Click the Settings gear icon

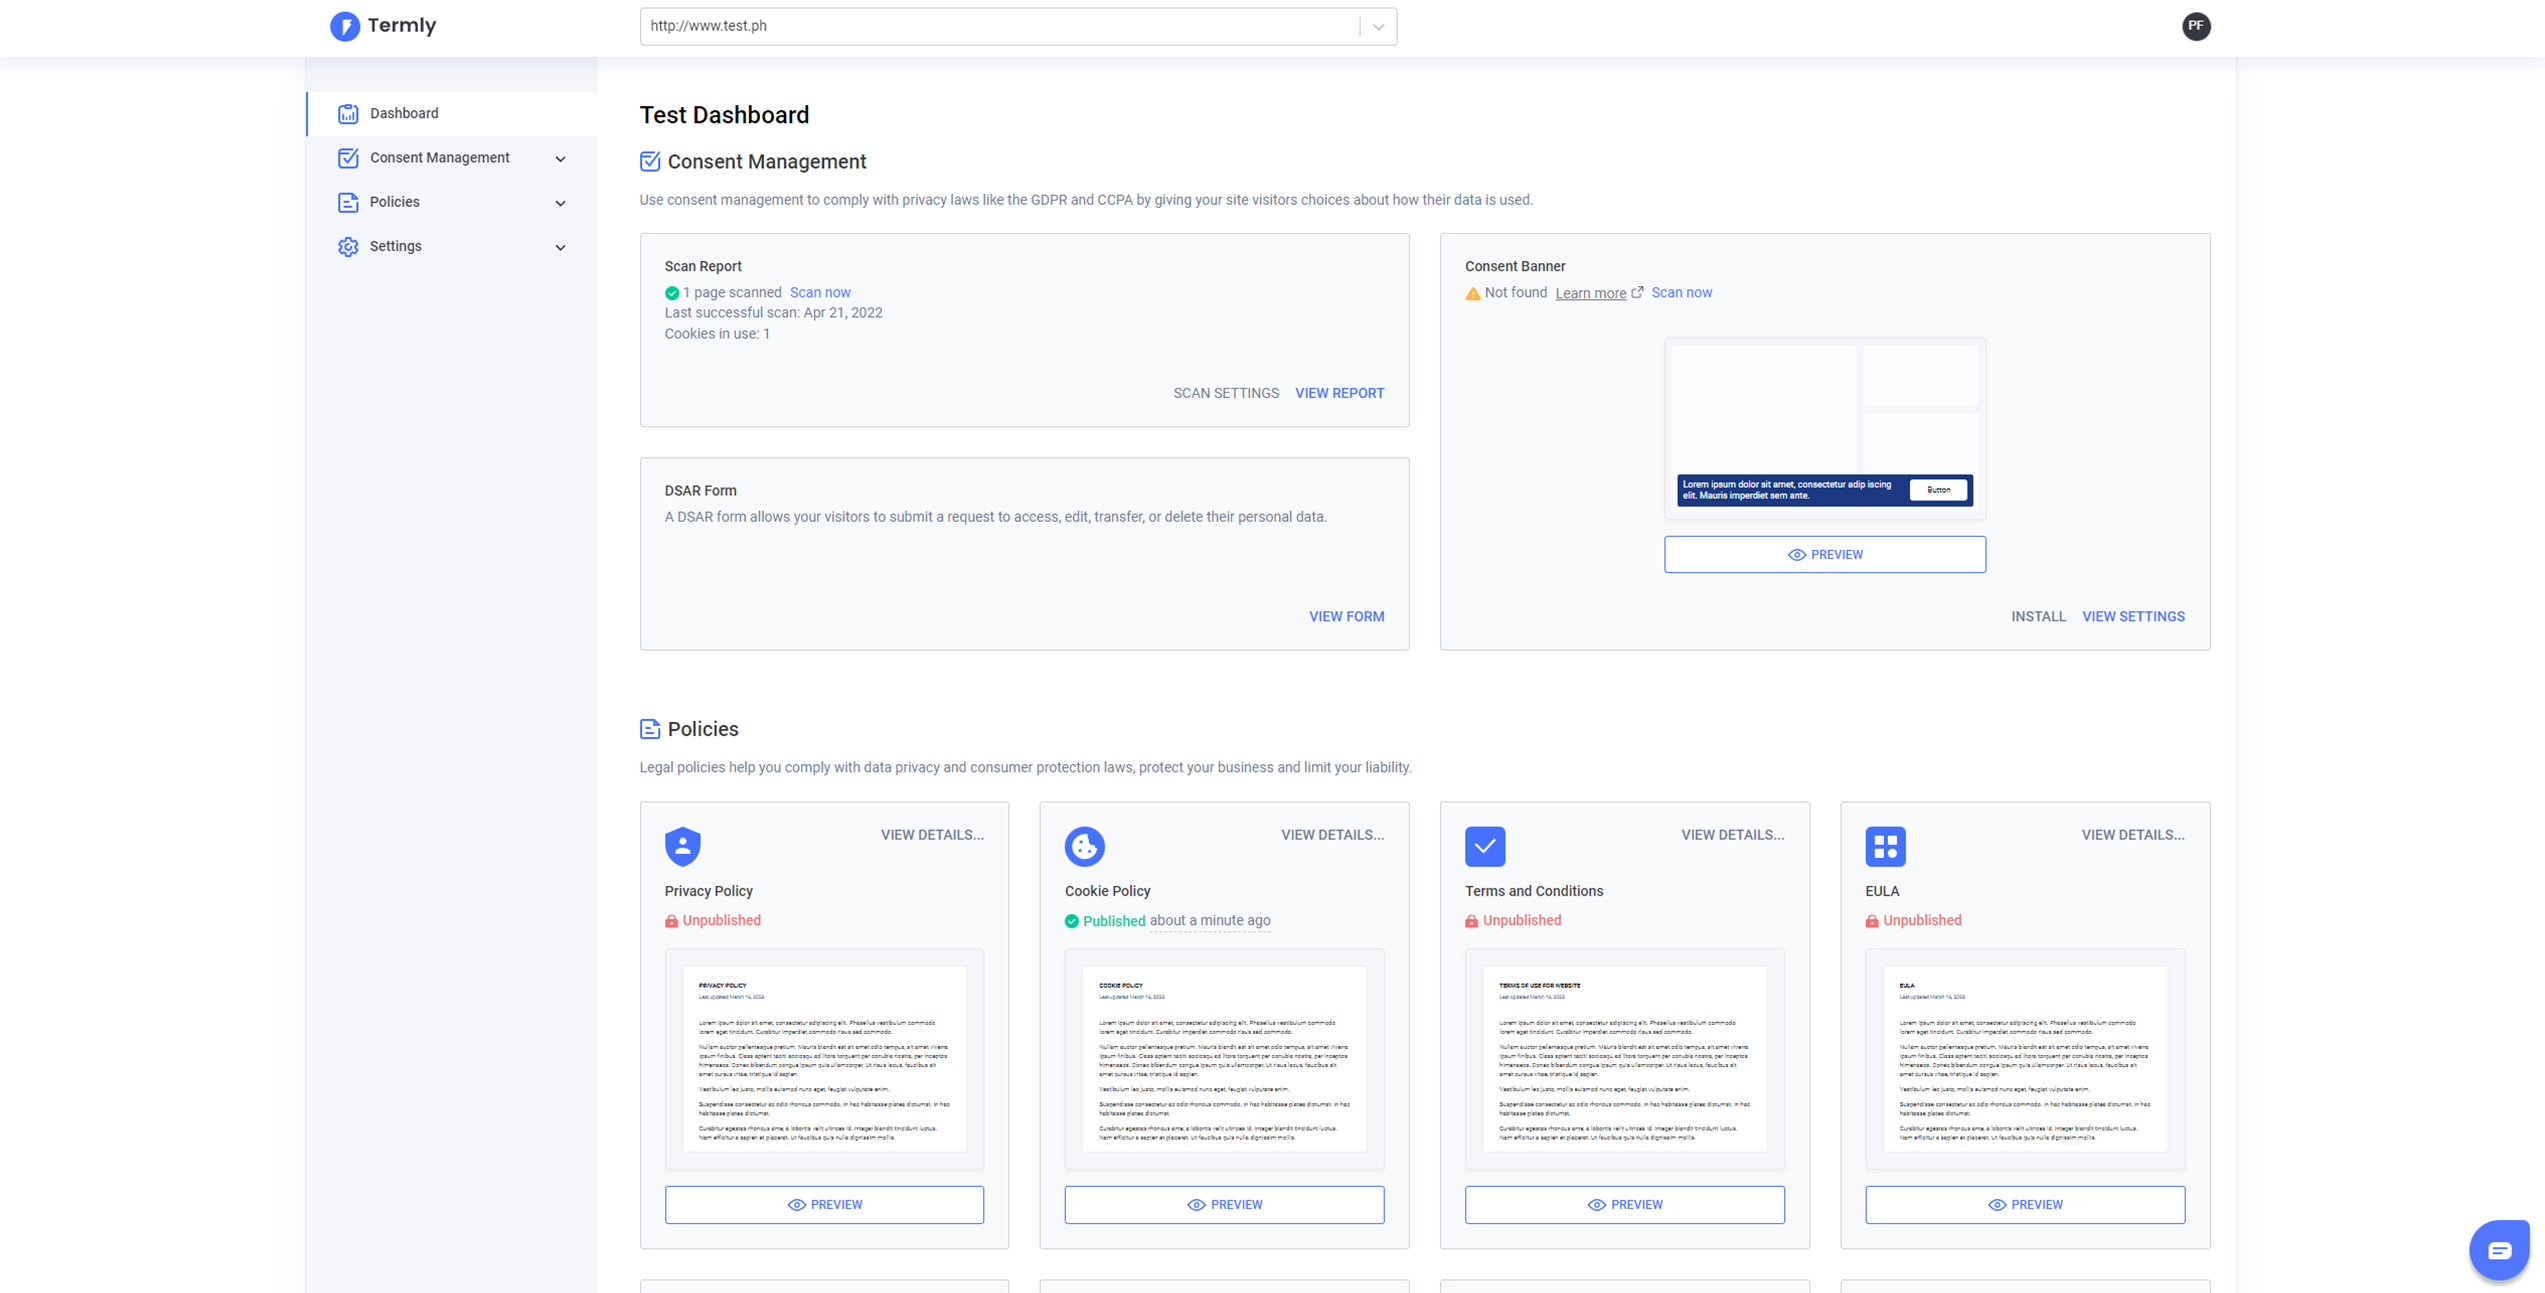tap(351, 244)
